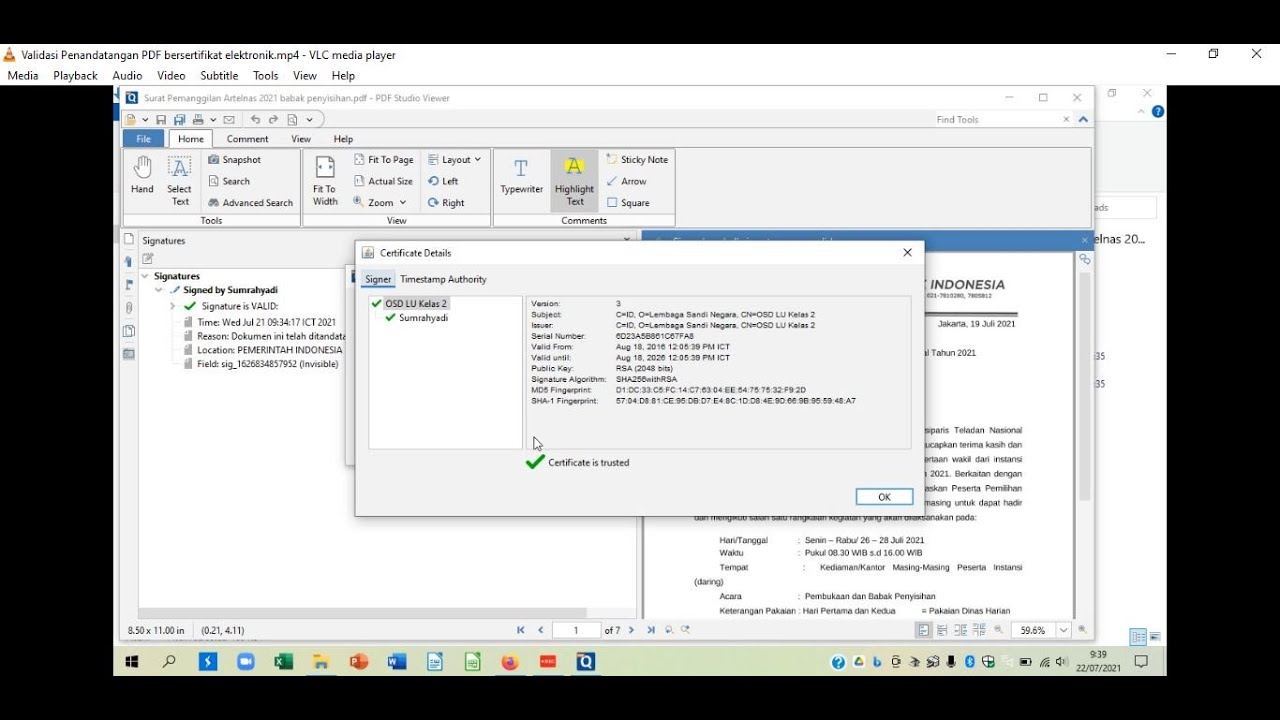Choose Fit To Page view

pyautogui.click(x=383, y=160)
